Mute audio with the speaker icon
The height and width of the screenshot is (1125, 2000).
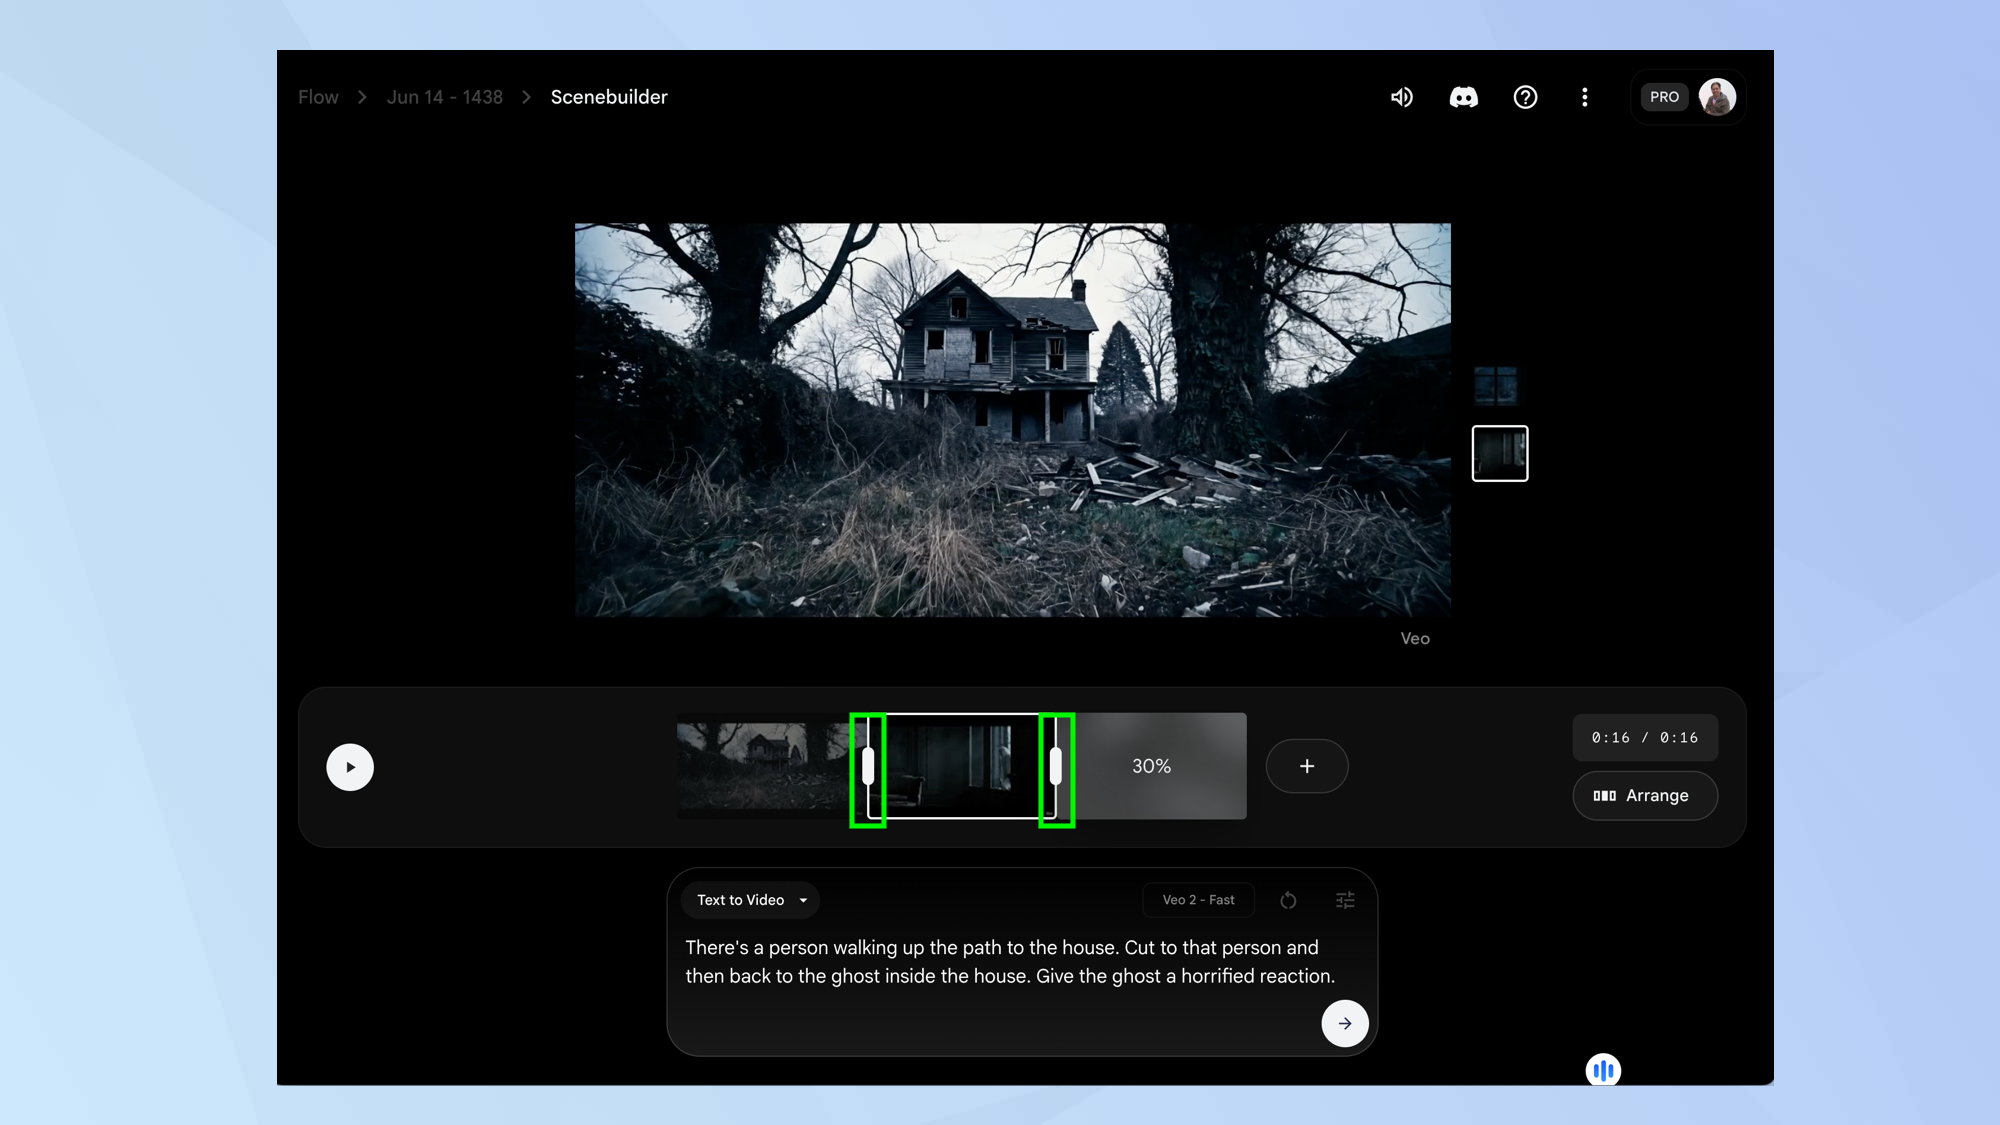(1402, 97)
